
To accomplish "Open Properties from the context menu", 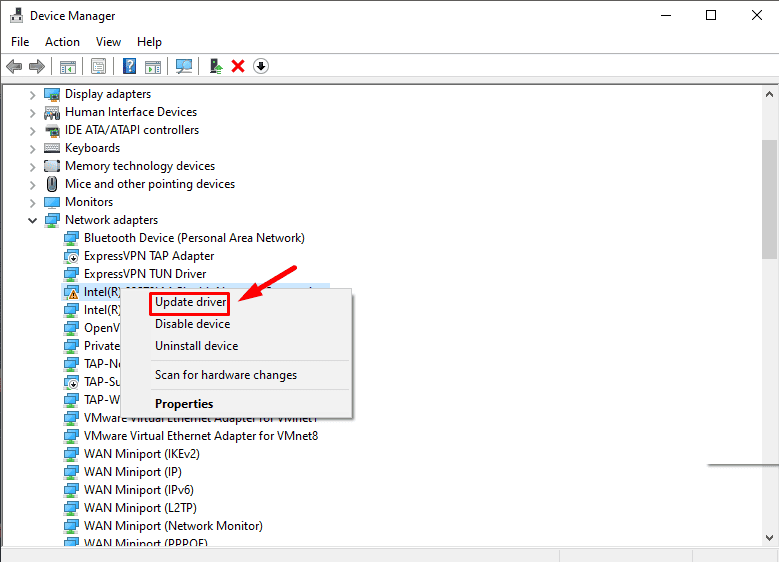I will [236, 403].
